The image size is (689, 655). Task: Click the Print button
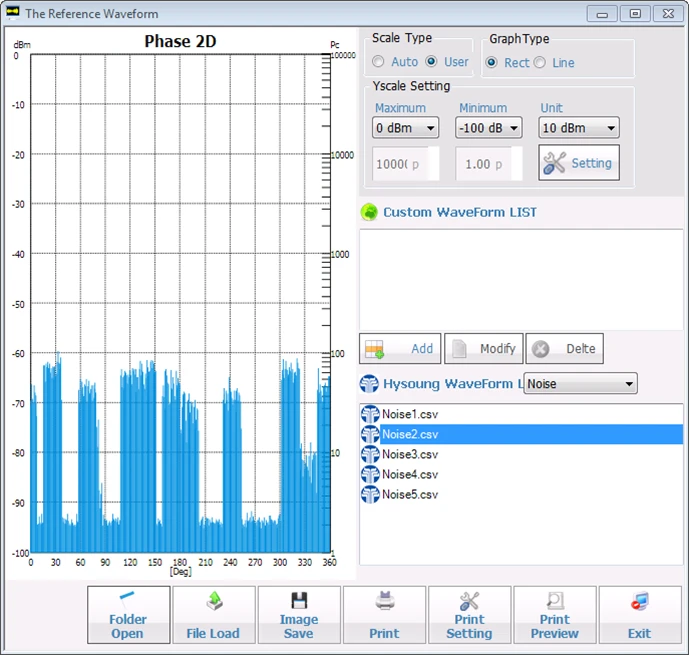(x=384, y=614)
